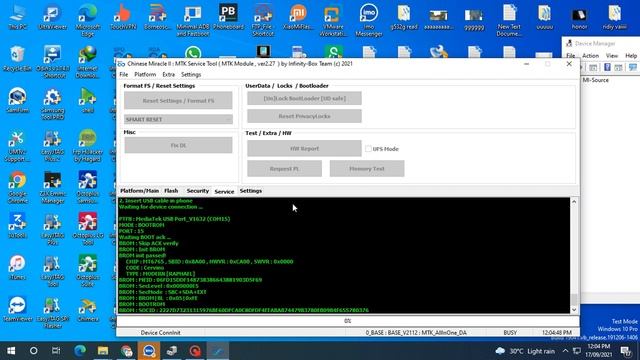Screen dimensions: 640x360
Task: Open the XiaoMiFlash desktop icon
Action: coord(298,18)
